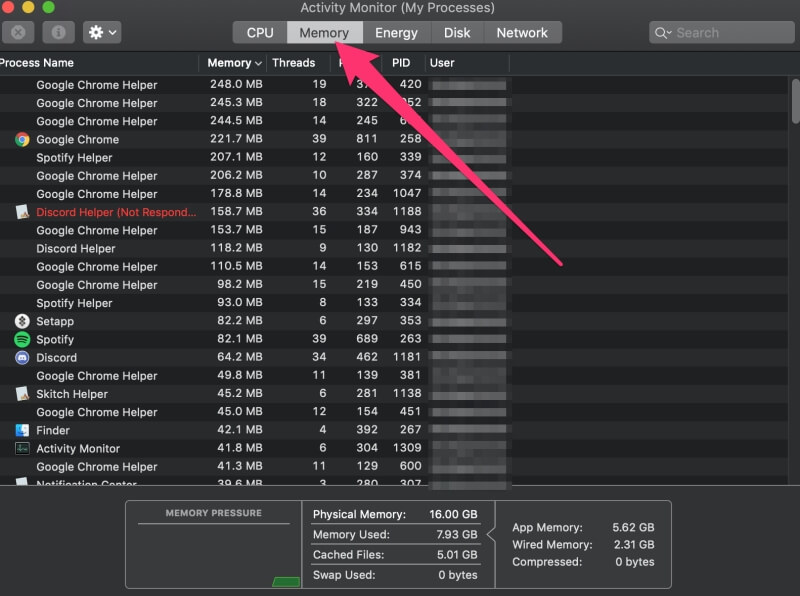Select Google Chrome Helper using 244.5 MB

(x=96, y=121)
